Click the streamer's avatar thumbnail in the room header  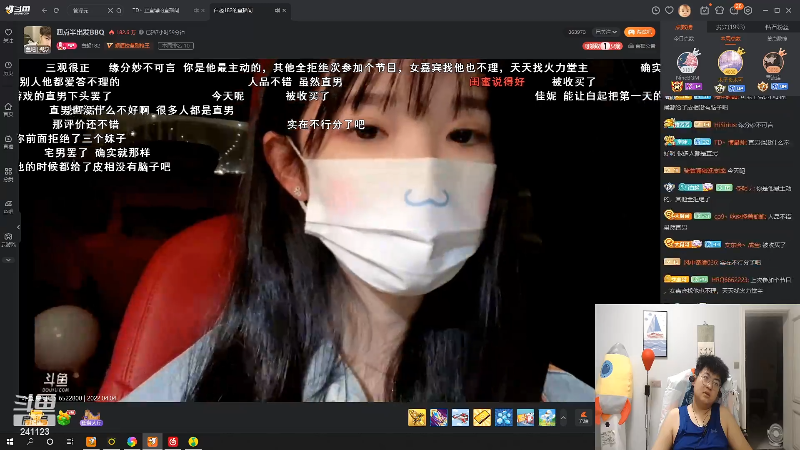pyautogui.click(x=37, y=40)
